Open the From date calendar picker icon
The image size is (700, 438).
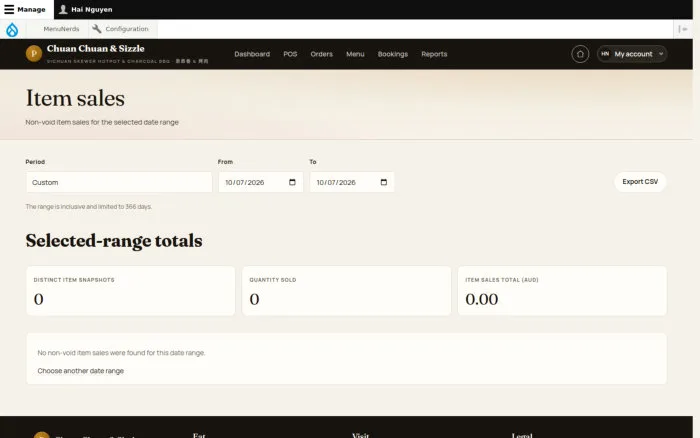point(292,182)
